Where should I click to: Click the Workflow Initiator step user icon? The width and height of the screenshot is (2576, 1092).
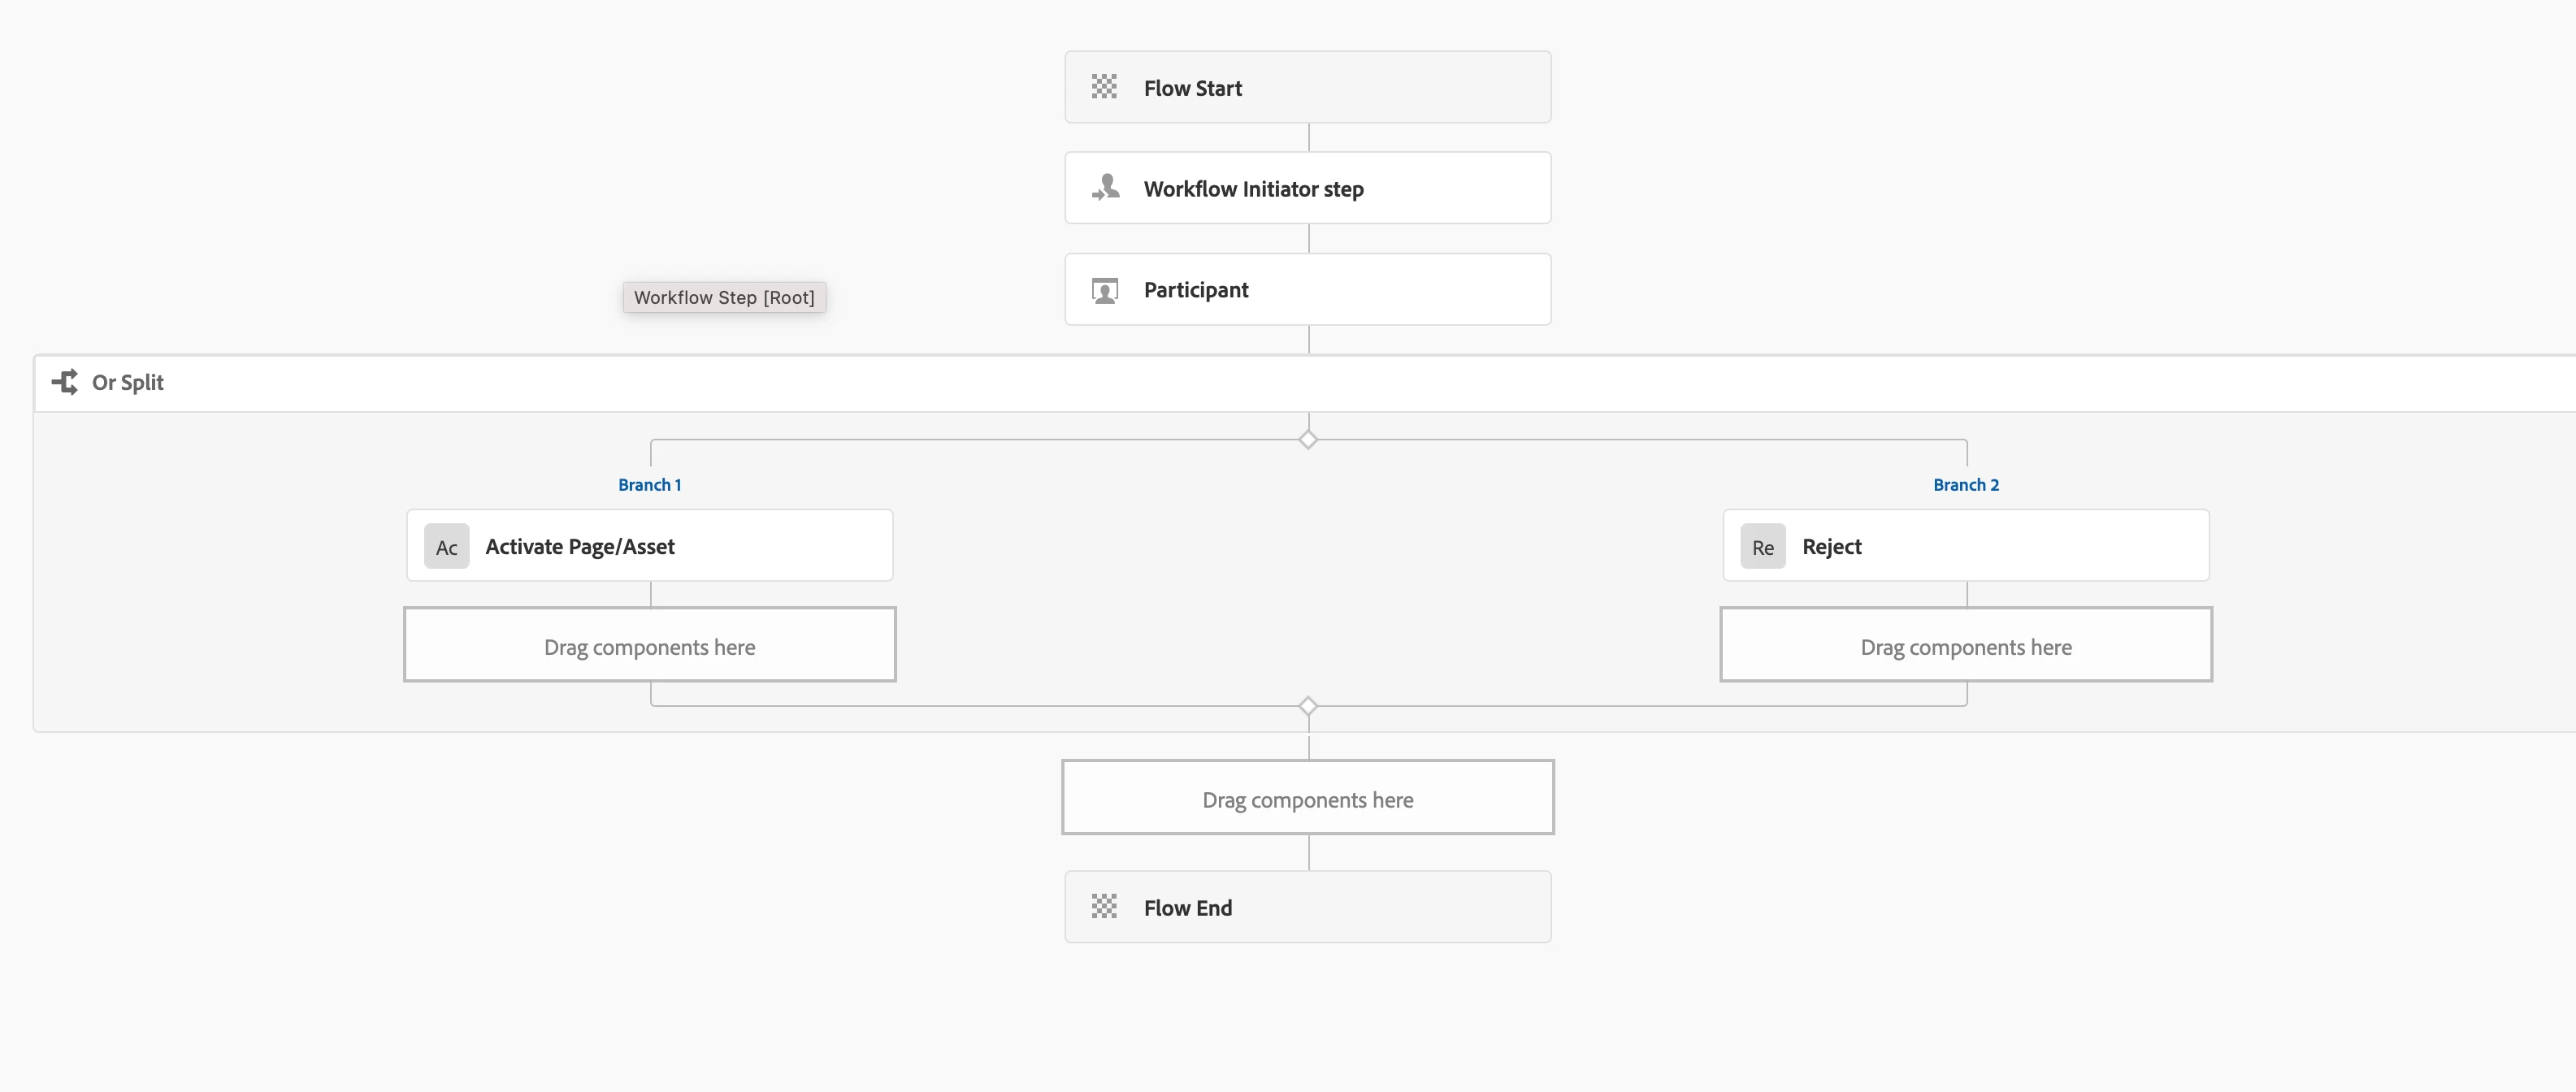click(x=1105, y=188)
